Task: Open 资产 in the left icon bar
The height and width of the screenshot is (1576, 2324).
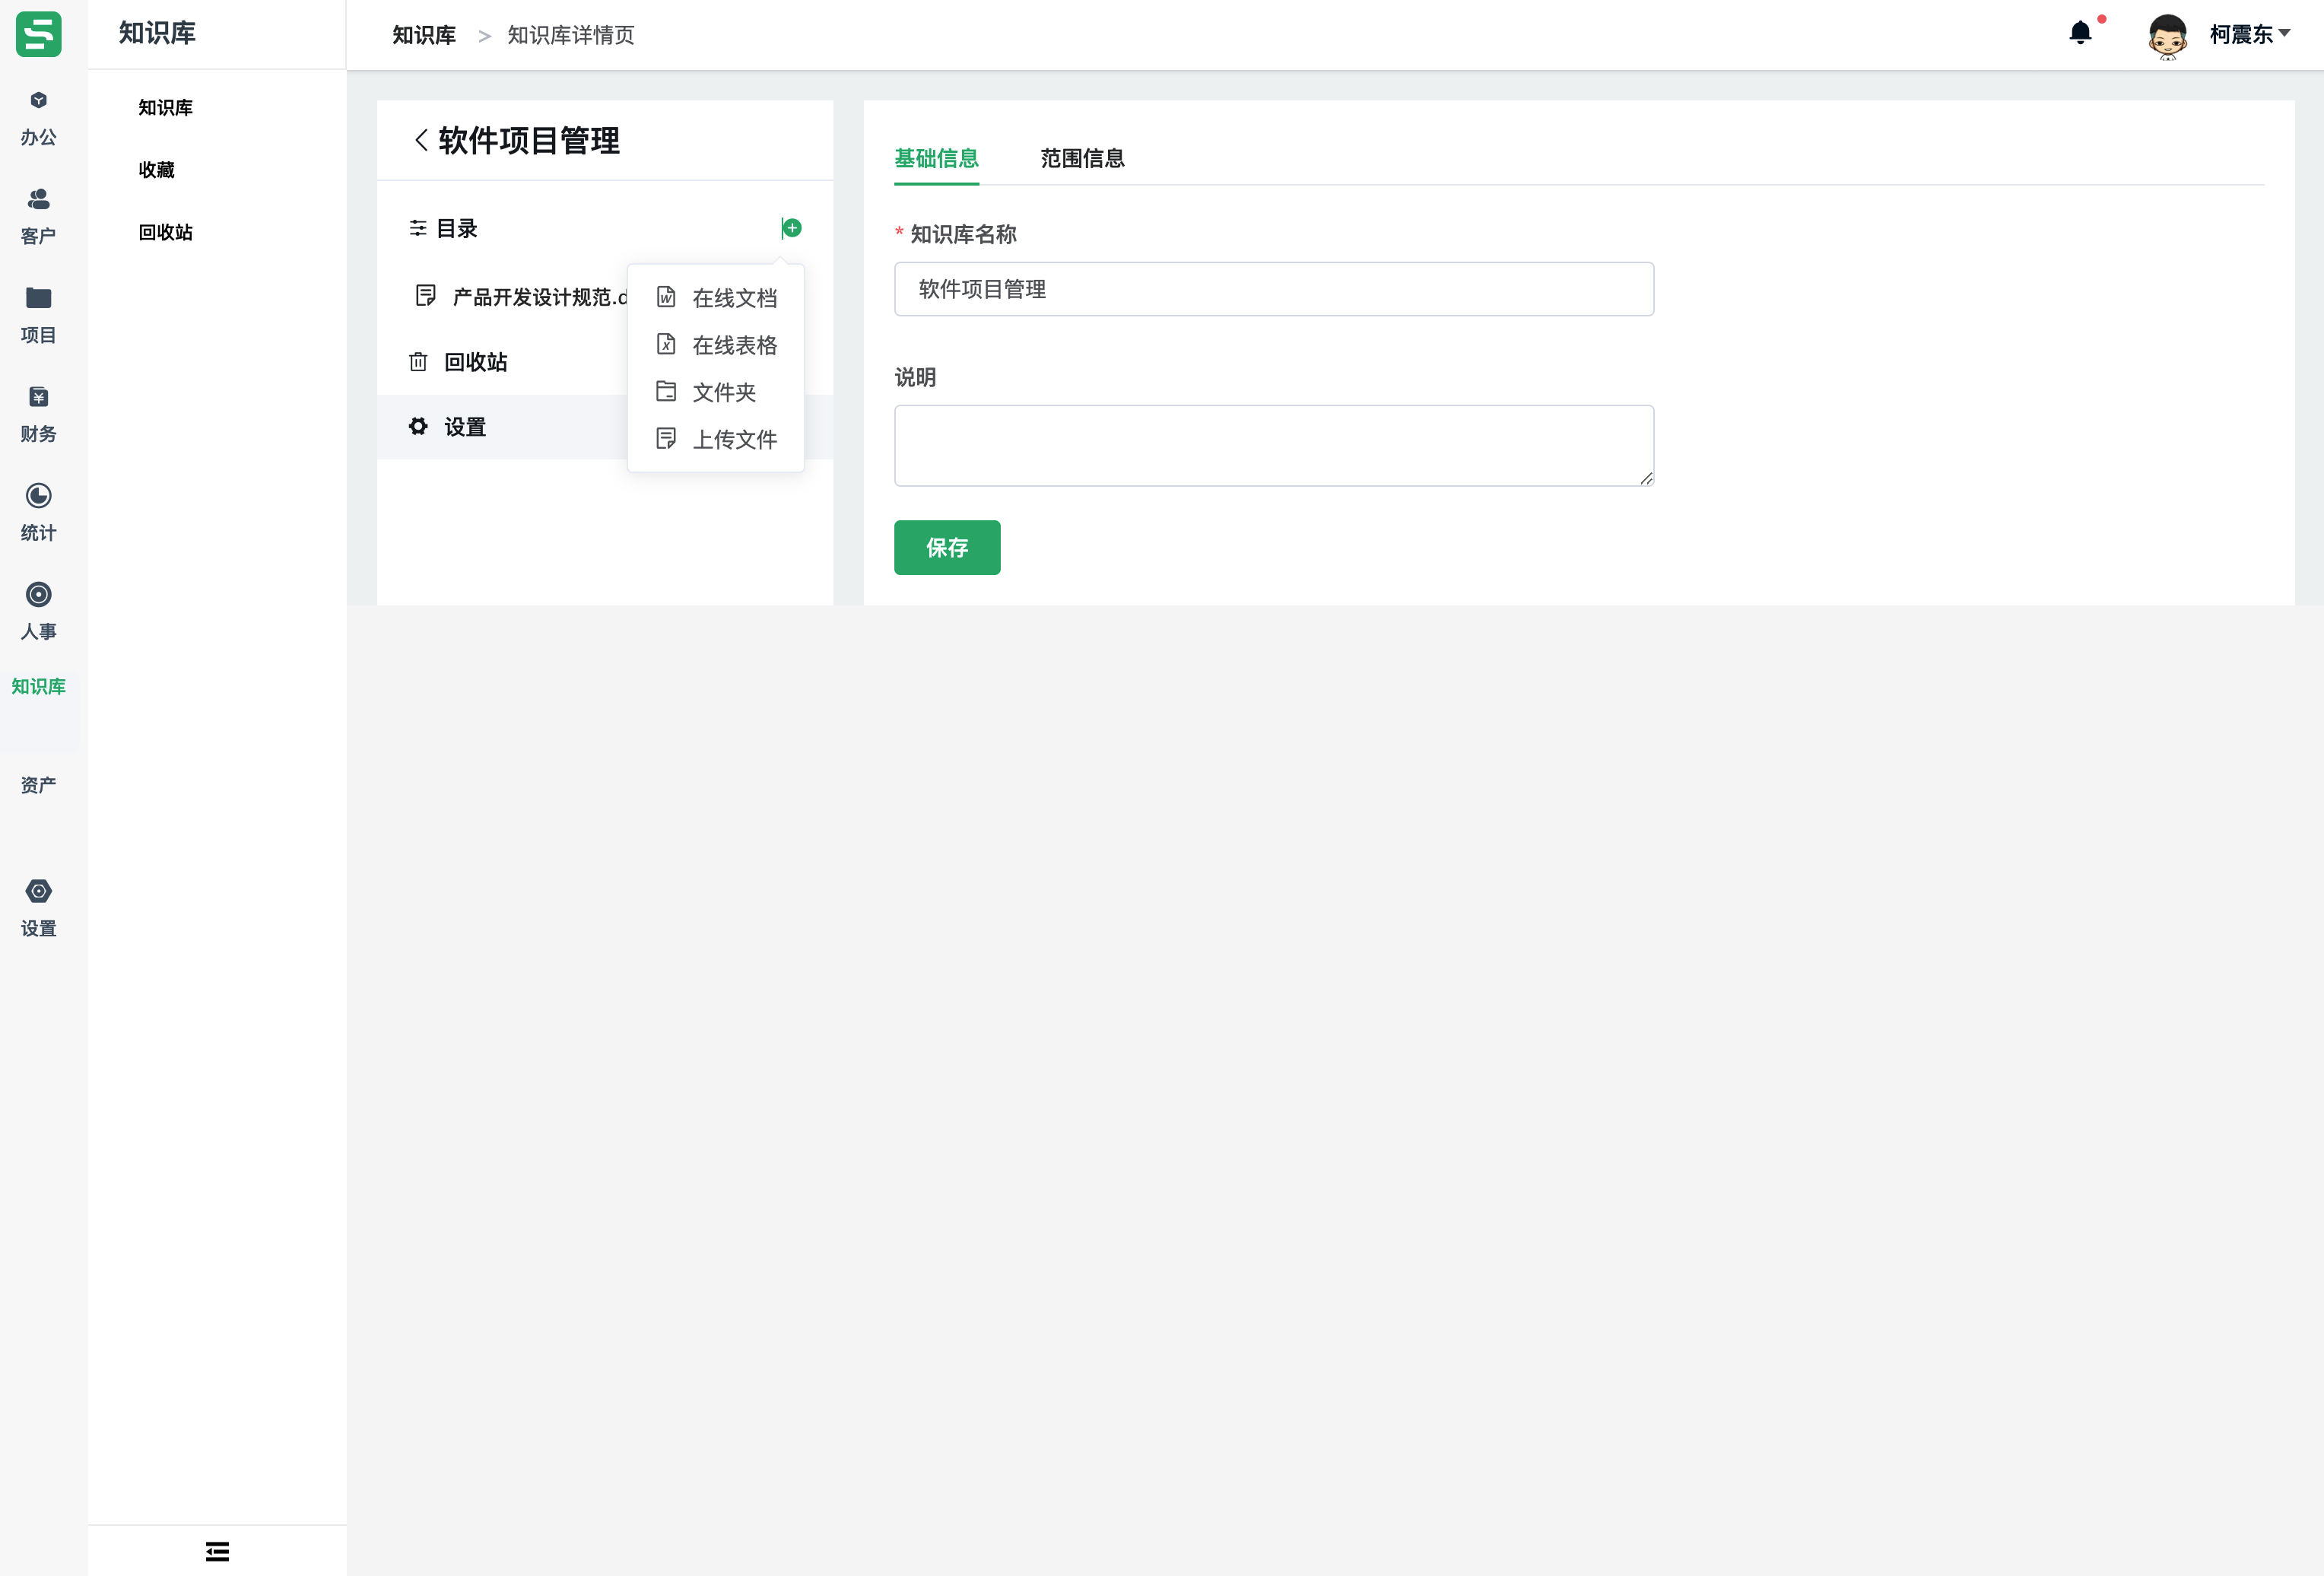Action: 38,785
